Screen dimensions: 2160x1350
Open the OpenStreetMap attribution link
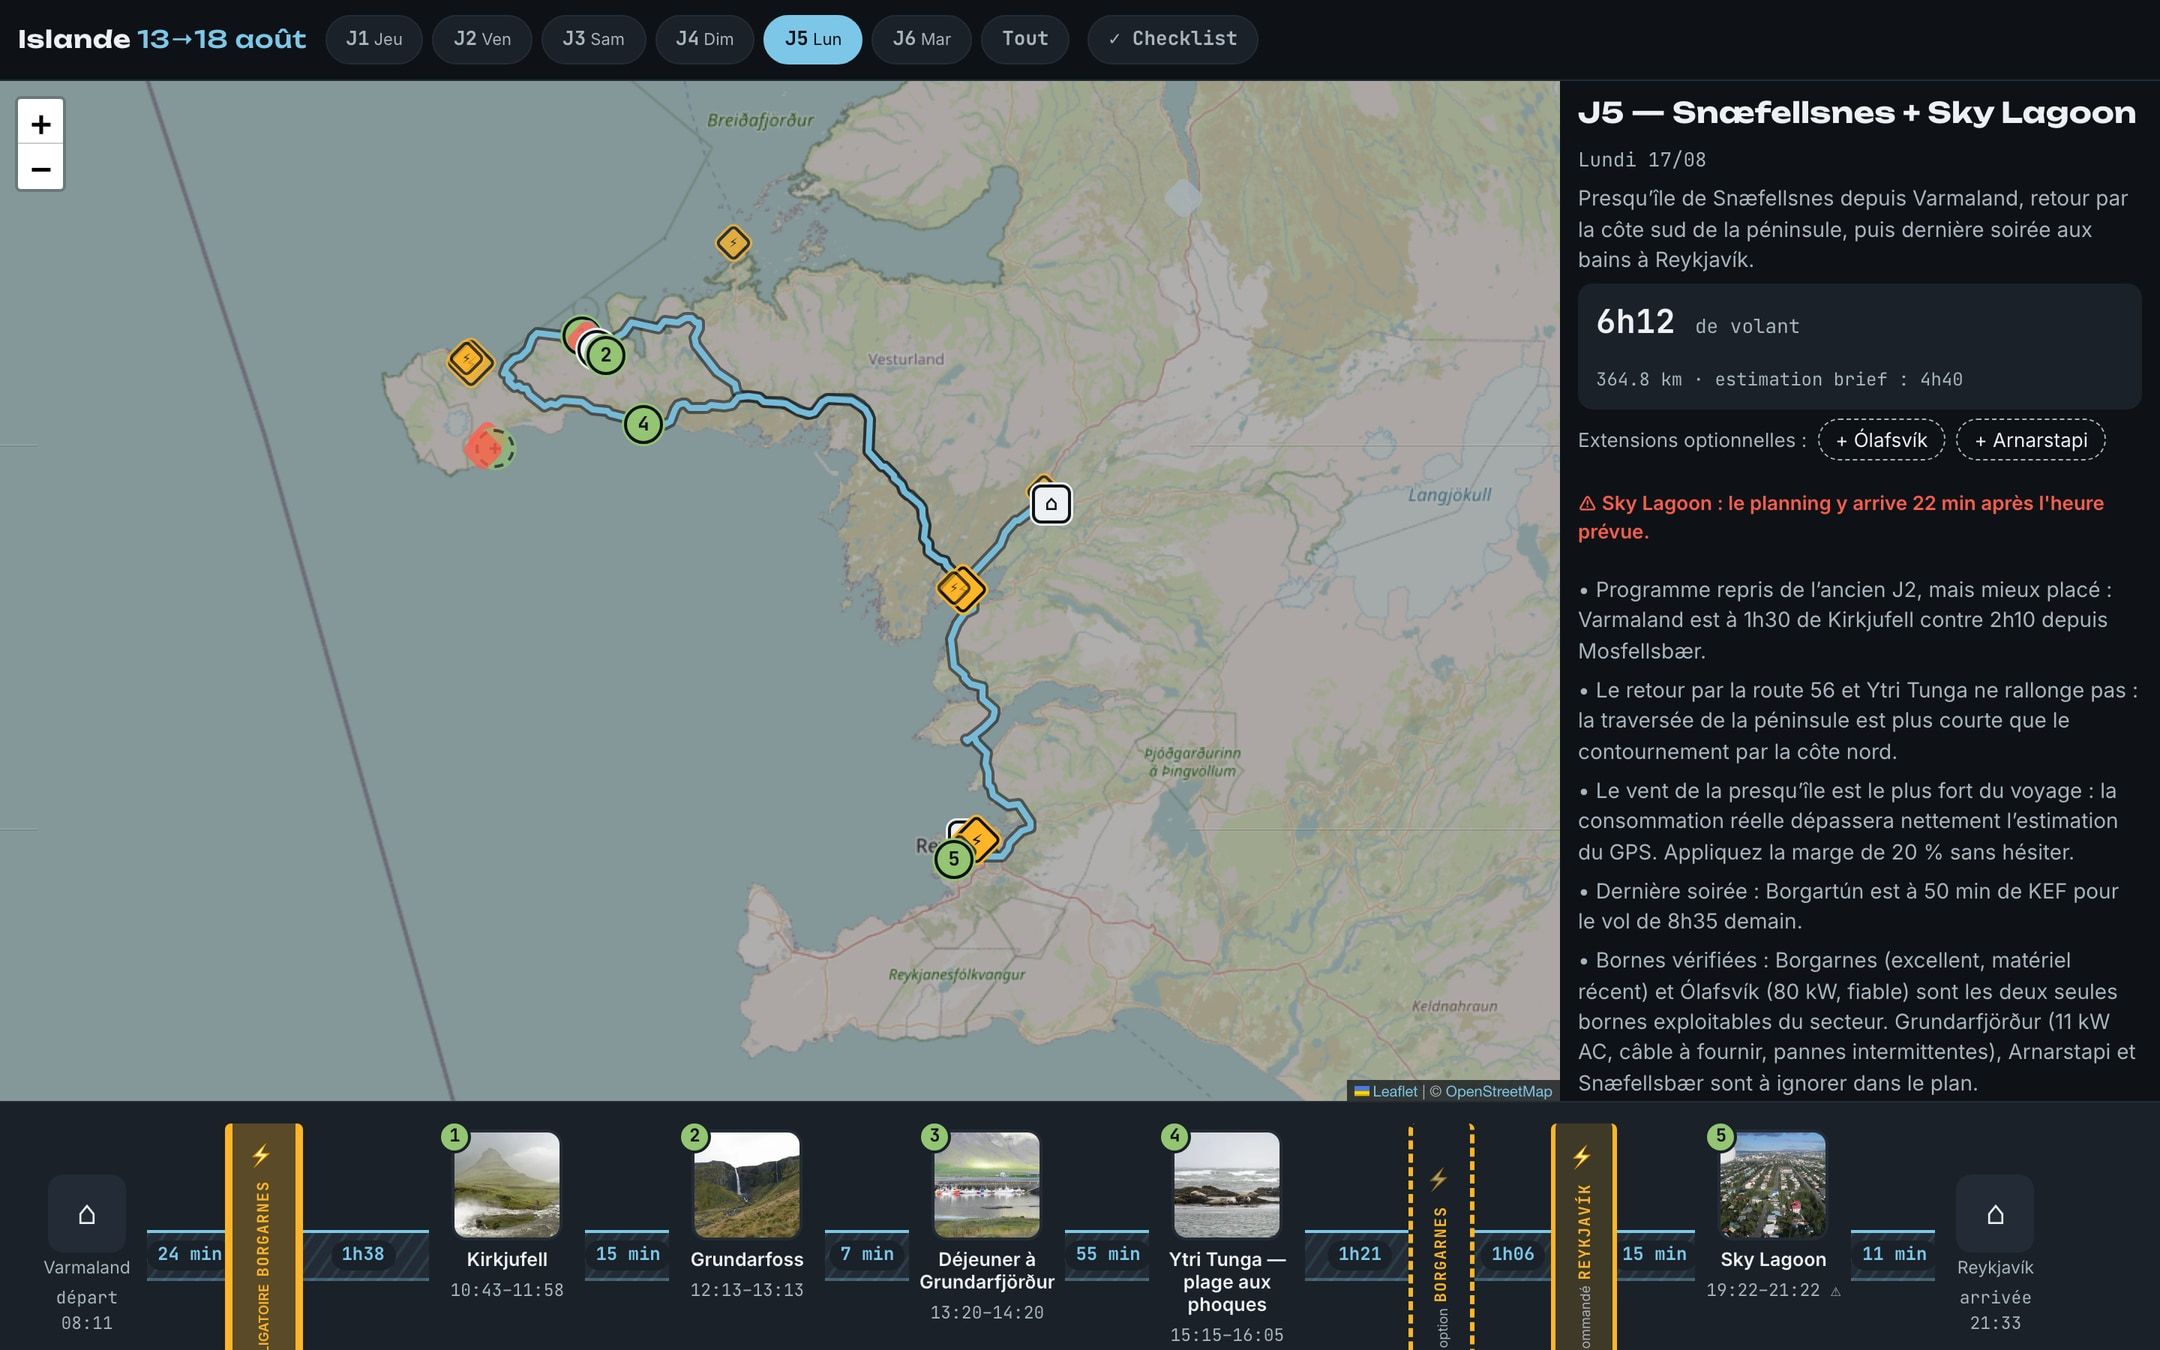(1498, 1091)
